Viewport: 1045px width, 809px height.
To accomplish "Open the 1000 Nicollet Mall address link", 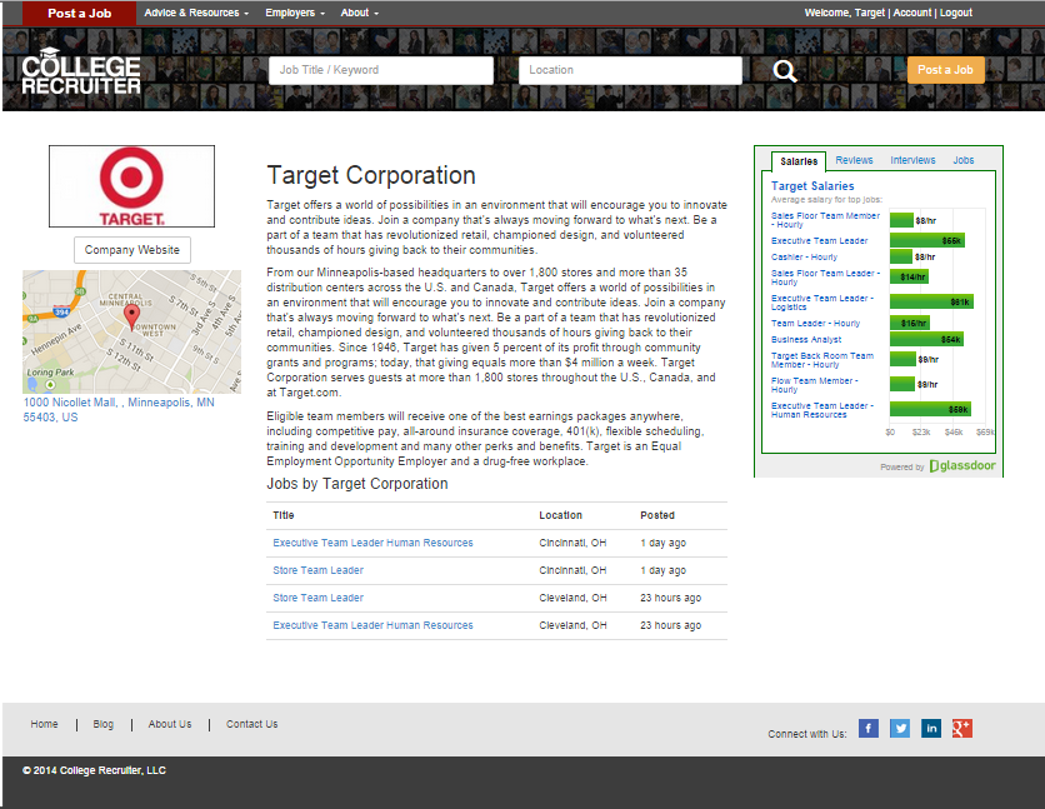I will coord(119,410).
